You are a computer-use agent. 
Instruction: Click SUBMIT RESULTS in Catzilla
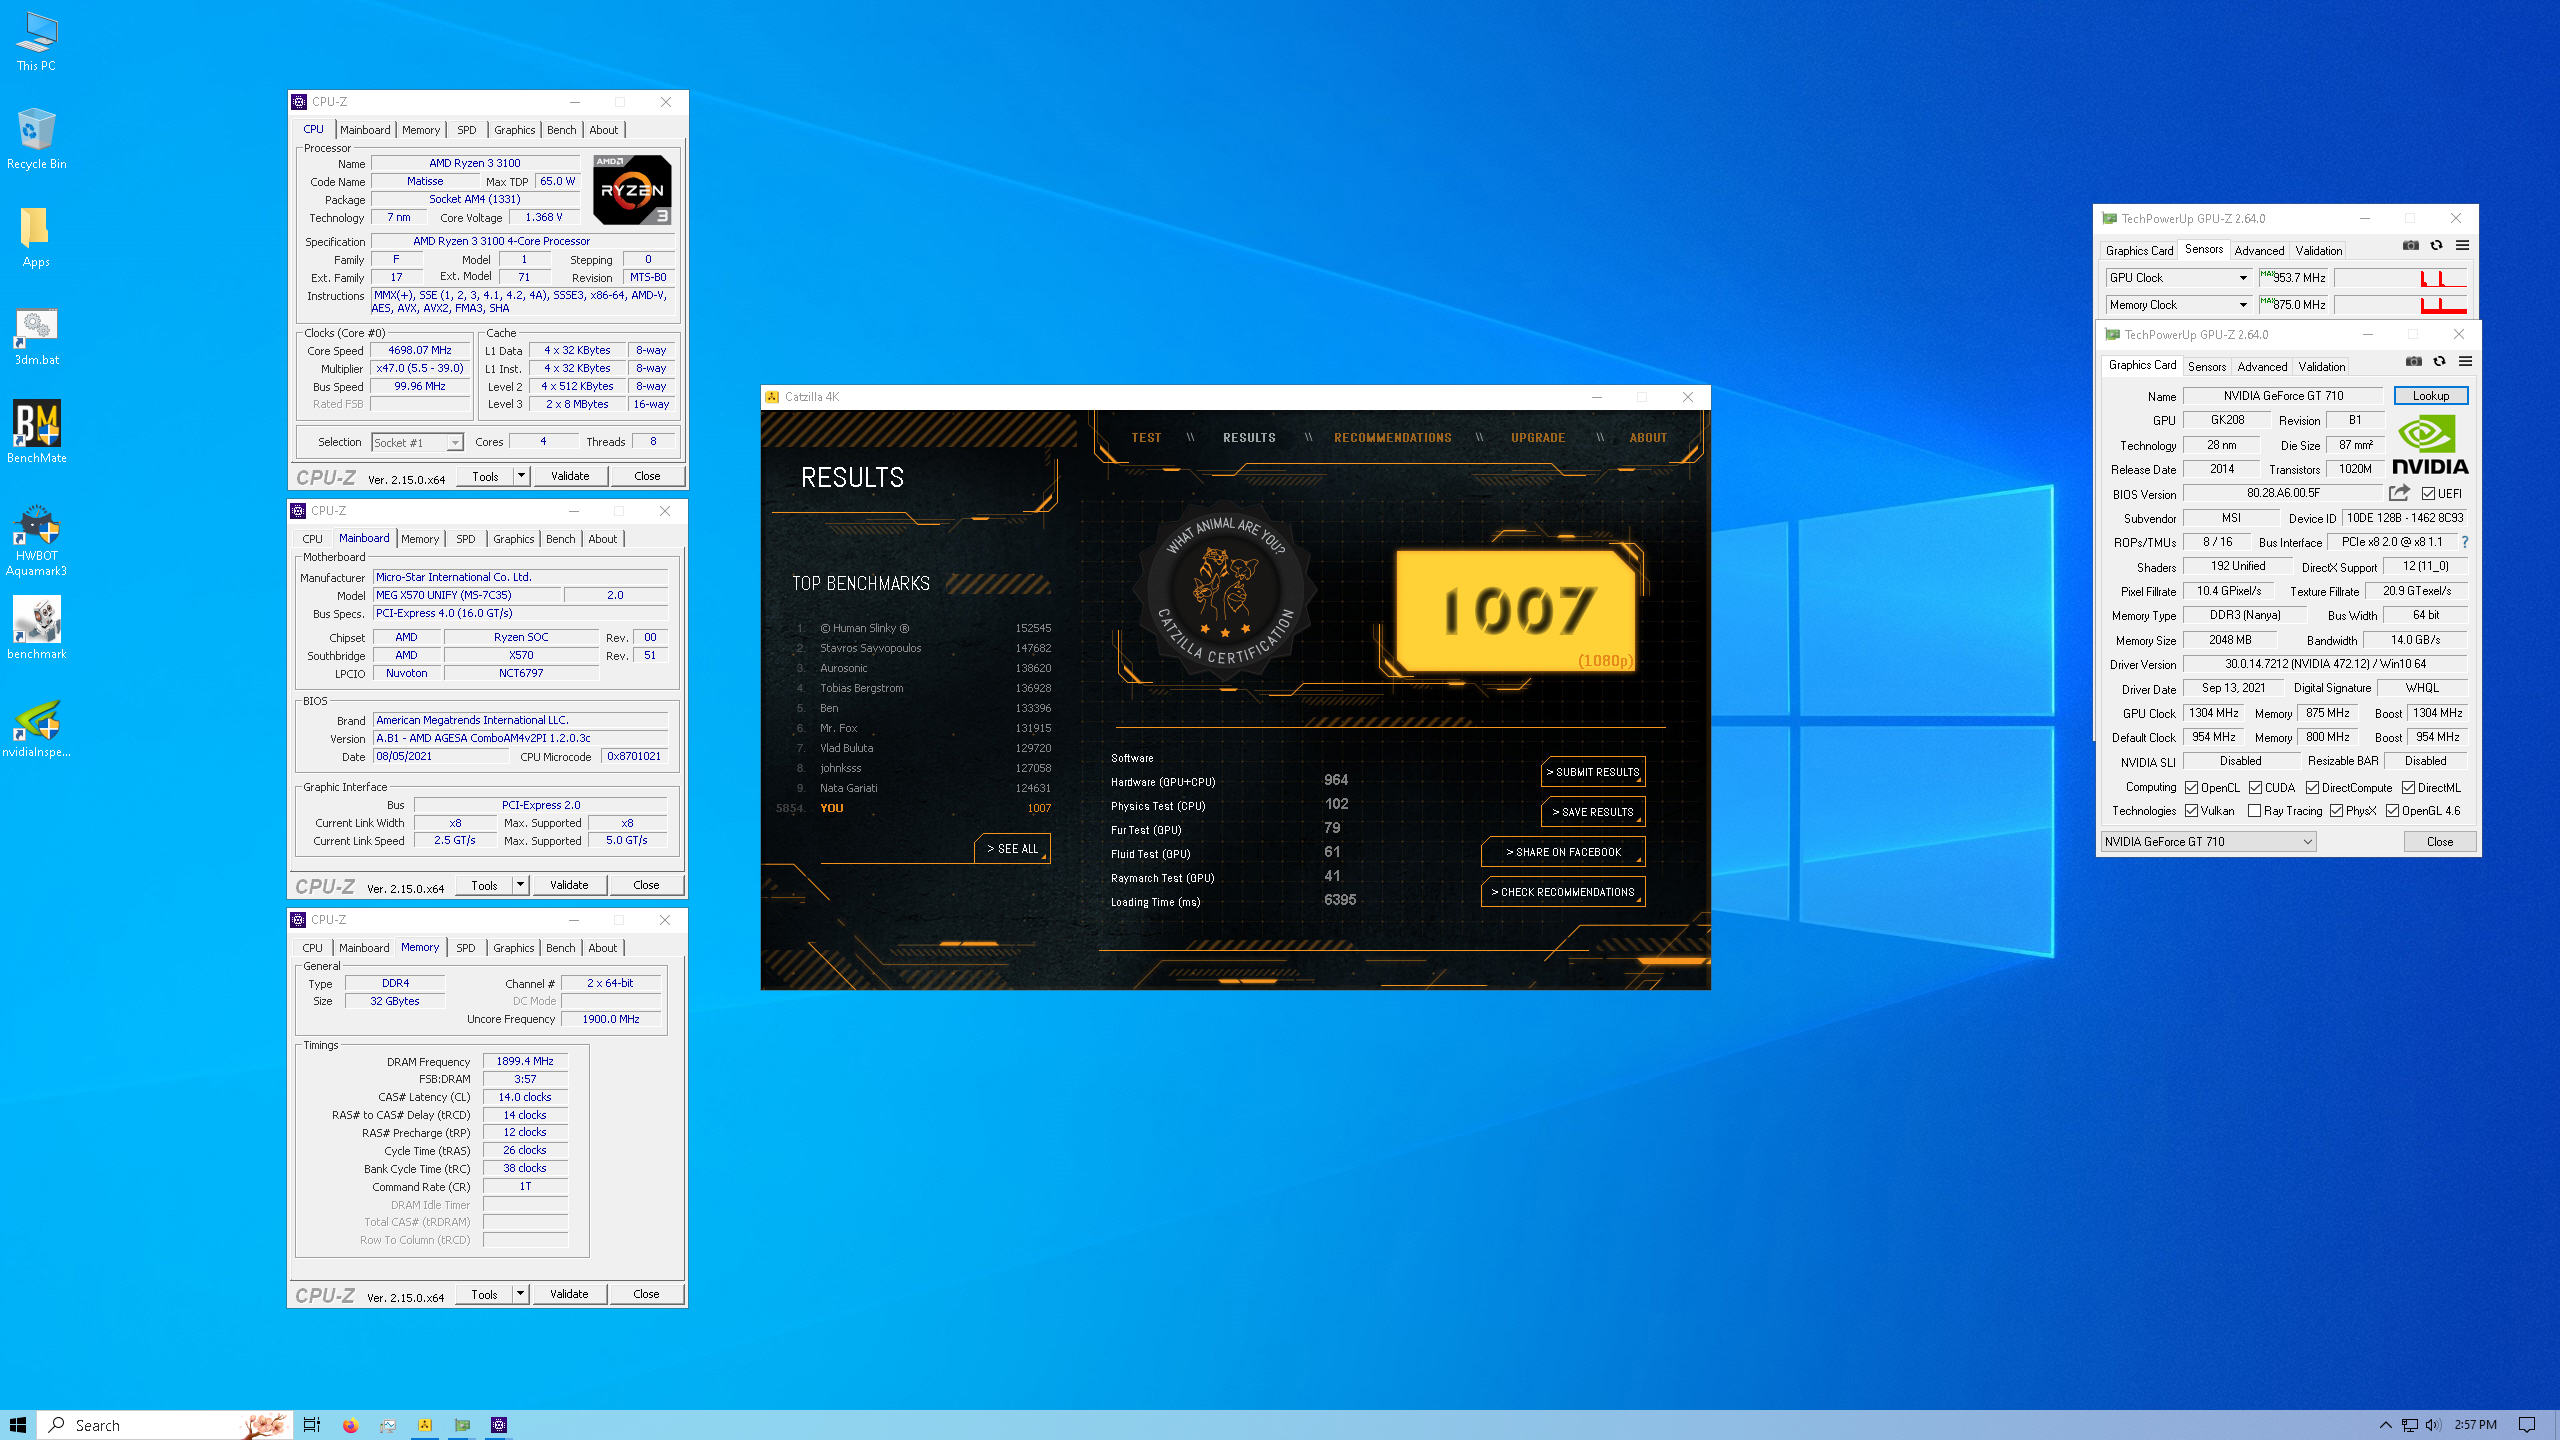1593,772
